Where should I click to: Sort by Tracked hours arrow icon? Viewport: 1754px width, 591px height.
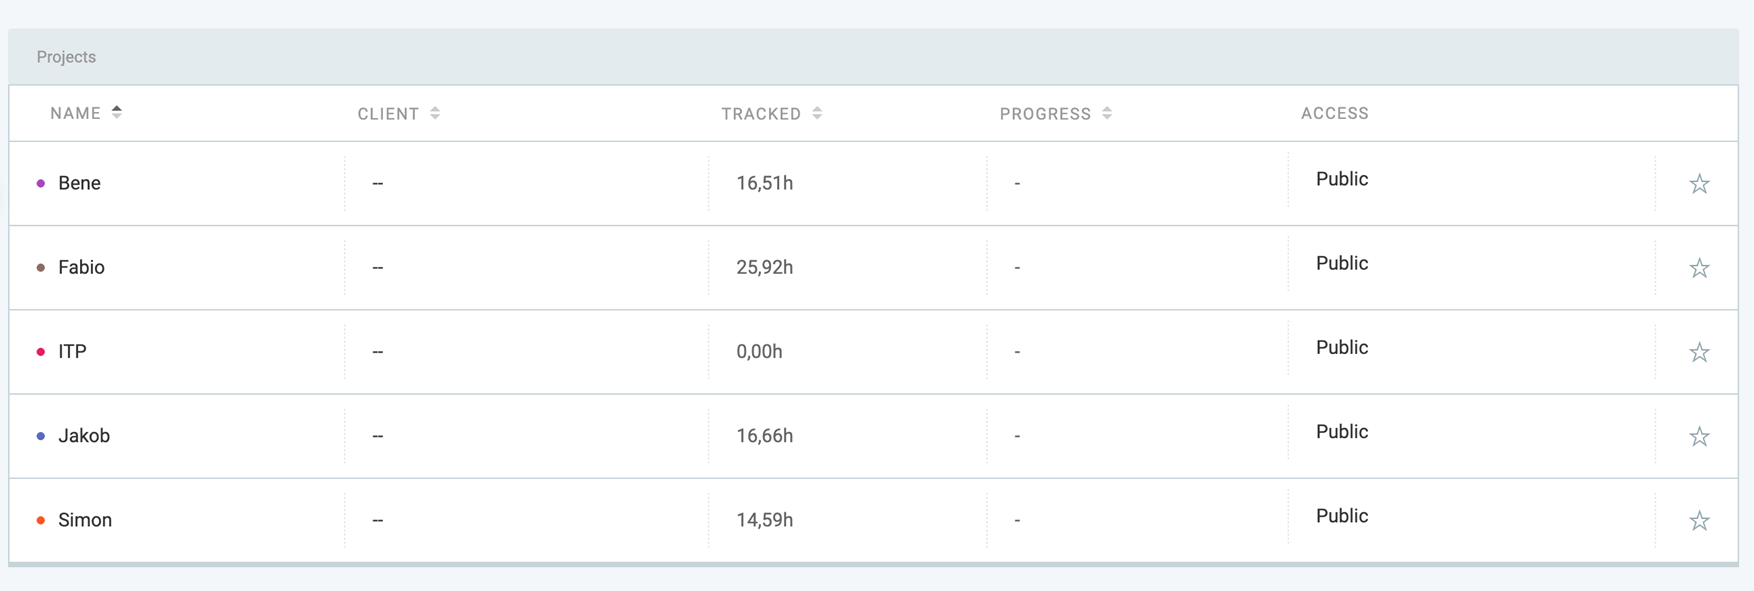[817, 113]
